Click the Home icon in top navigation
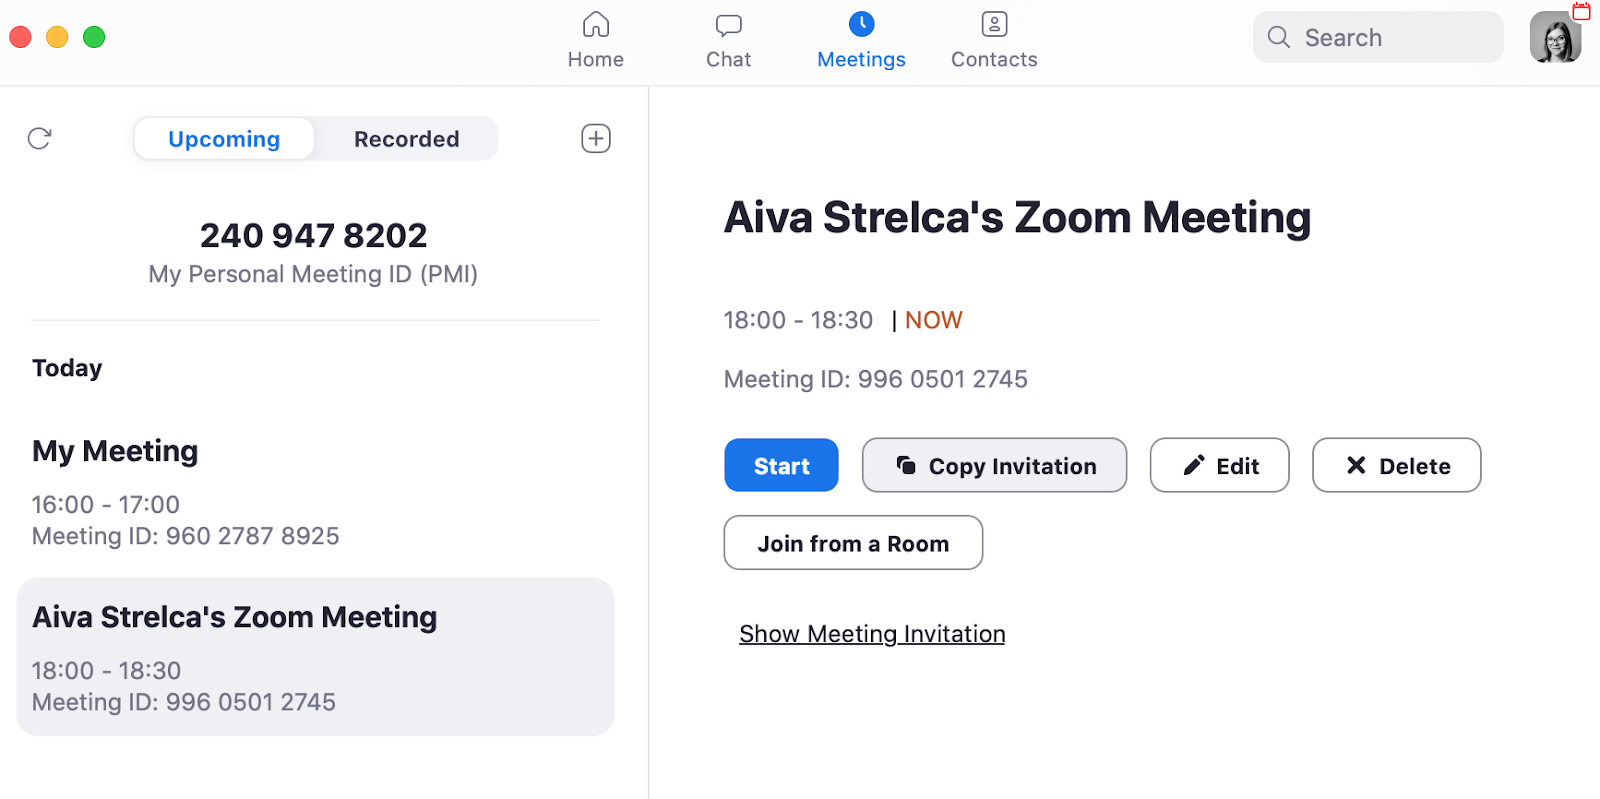The height and width of the screenshot is (799, 1600). pyautogui.click(x=596, y=24)
